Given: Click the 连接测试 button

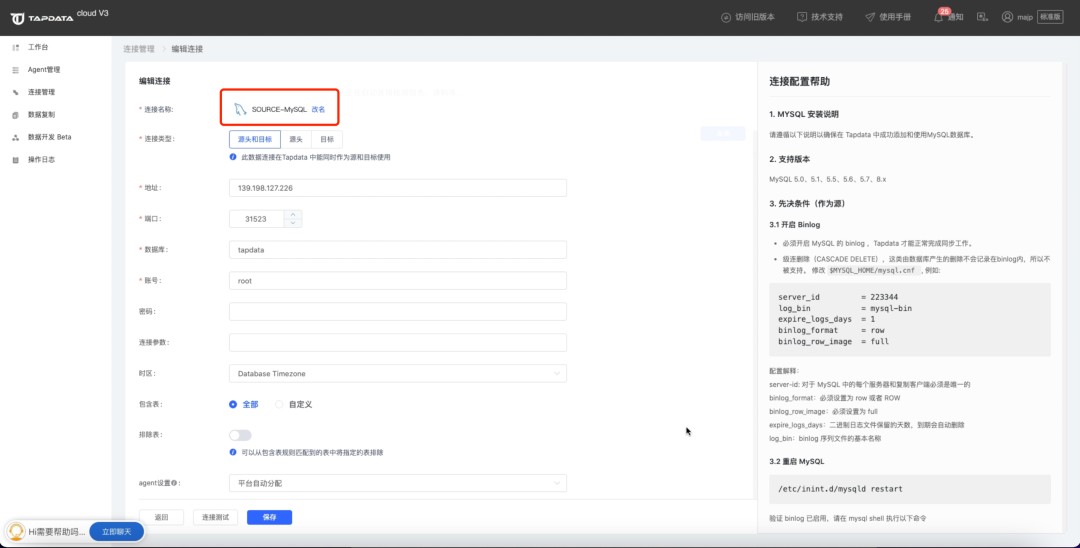Looking at the screenshot, I should tap(216, 517).
